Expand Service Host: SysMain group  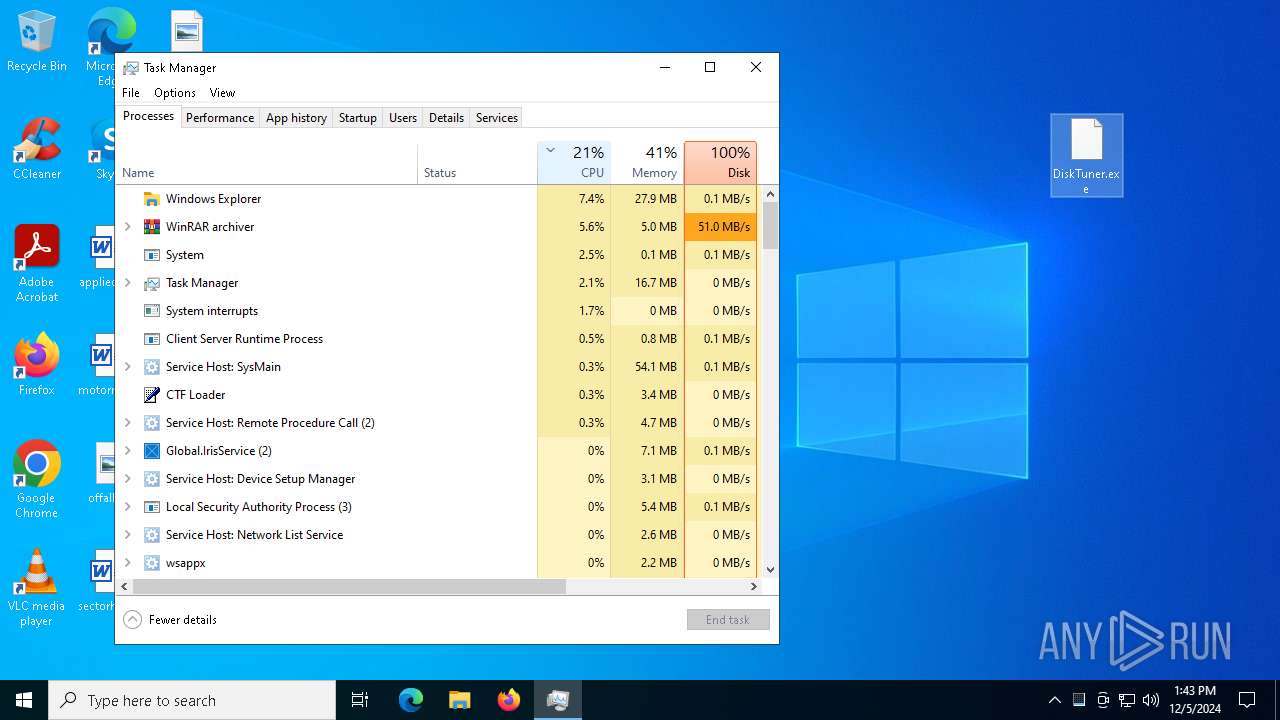coord(127,367)
